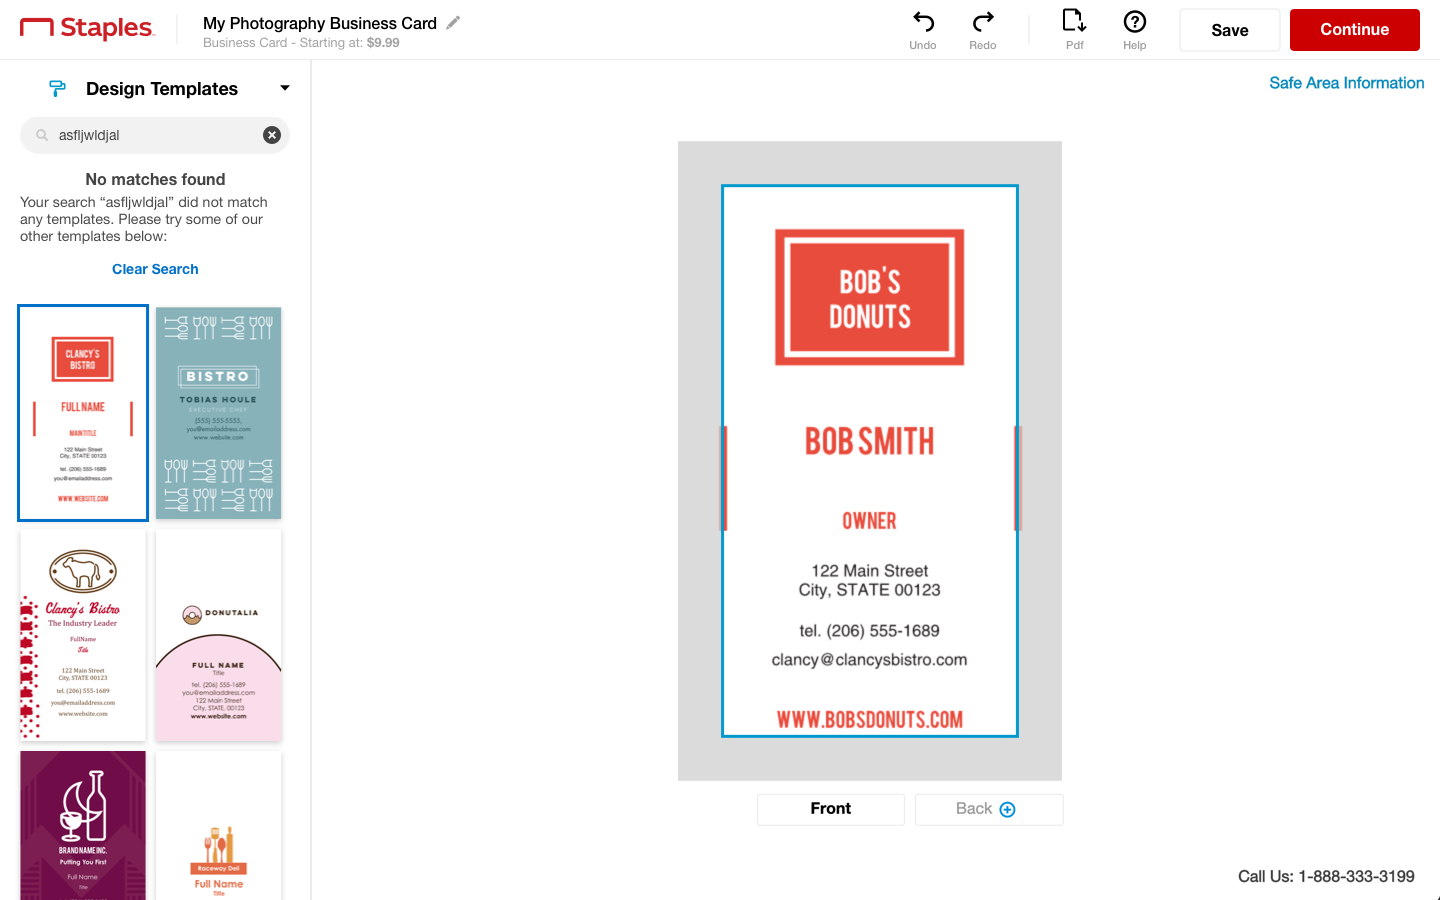This screenshot has width=1440, height=900.
Task: Save the business card design
Action: (1230, 30)
